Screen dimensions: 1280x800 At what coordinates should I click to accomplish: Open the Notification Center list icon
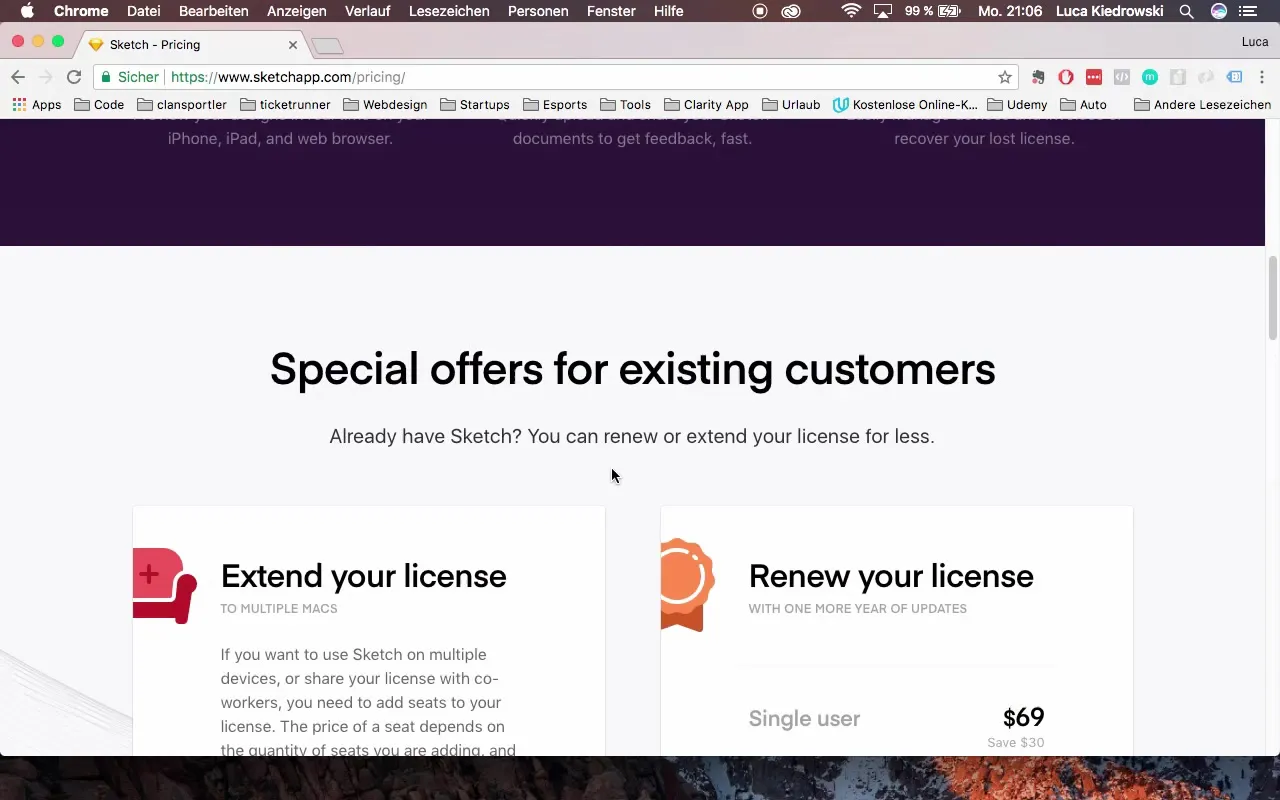tap(1248, 11)
